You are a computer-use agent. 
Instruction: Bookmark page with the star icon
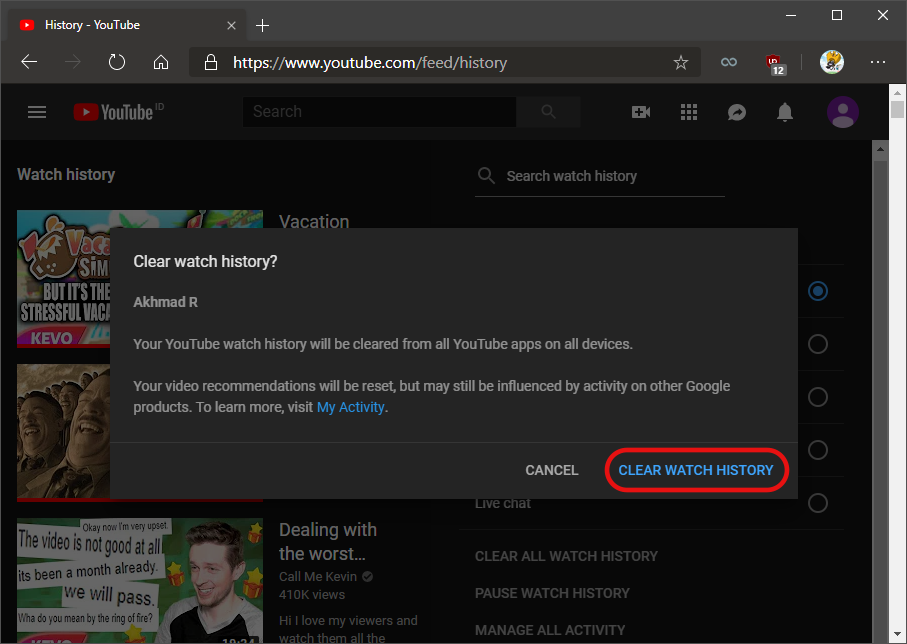pyautogui.click(x=681, y=62)
